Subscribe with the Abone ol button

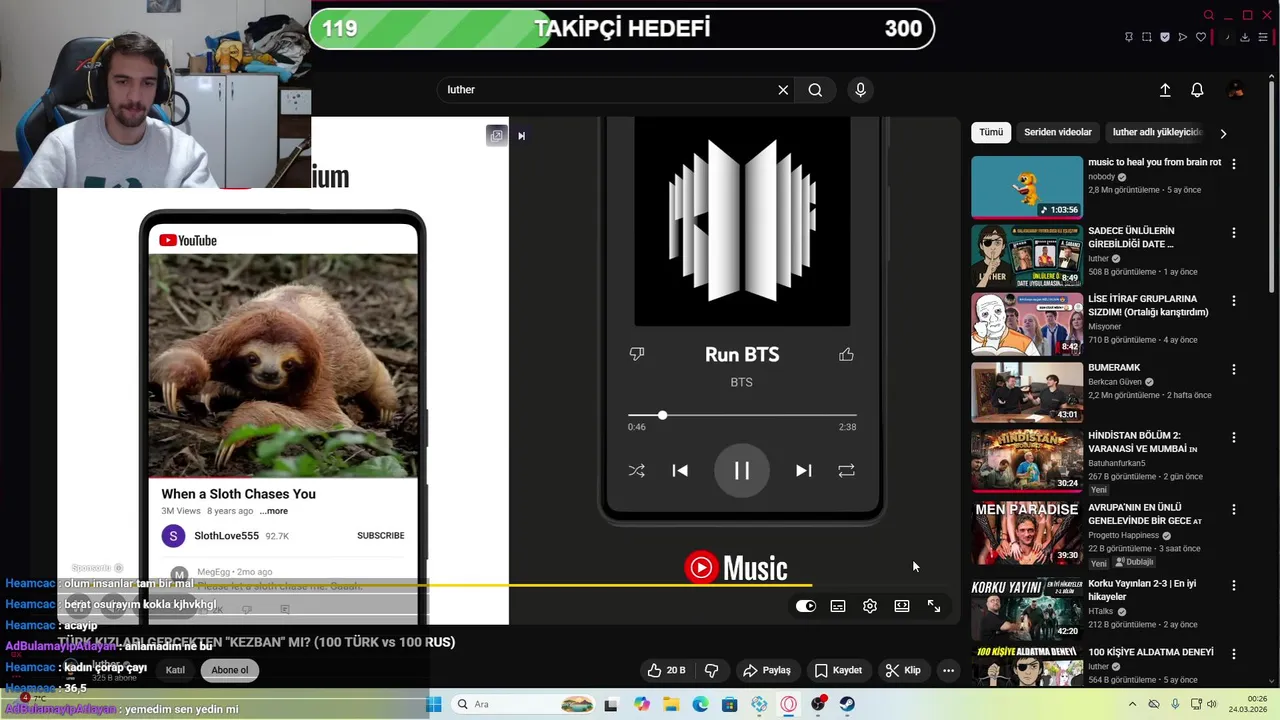tap(230, 670)
